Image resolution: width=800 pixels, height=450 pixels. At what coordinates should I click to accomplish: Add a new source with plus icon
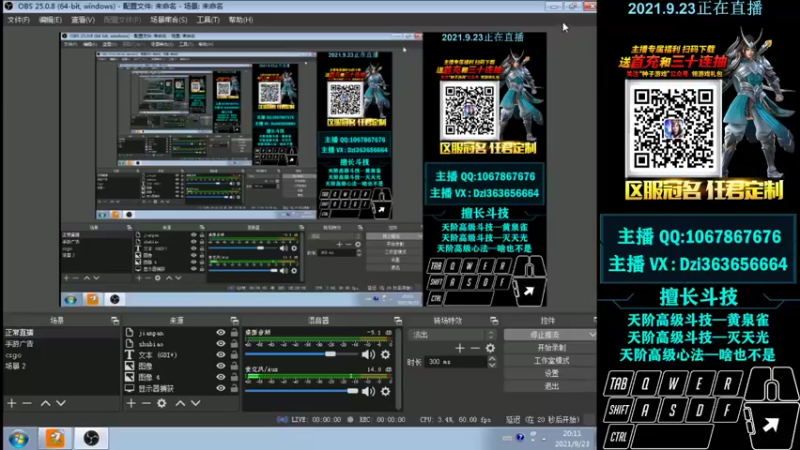(x=131, y=403)
